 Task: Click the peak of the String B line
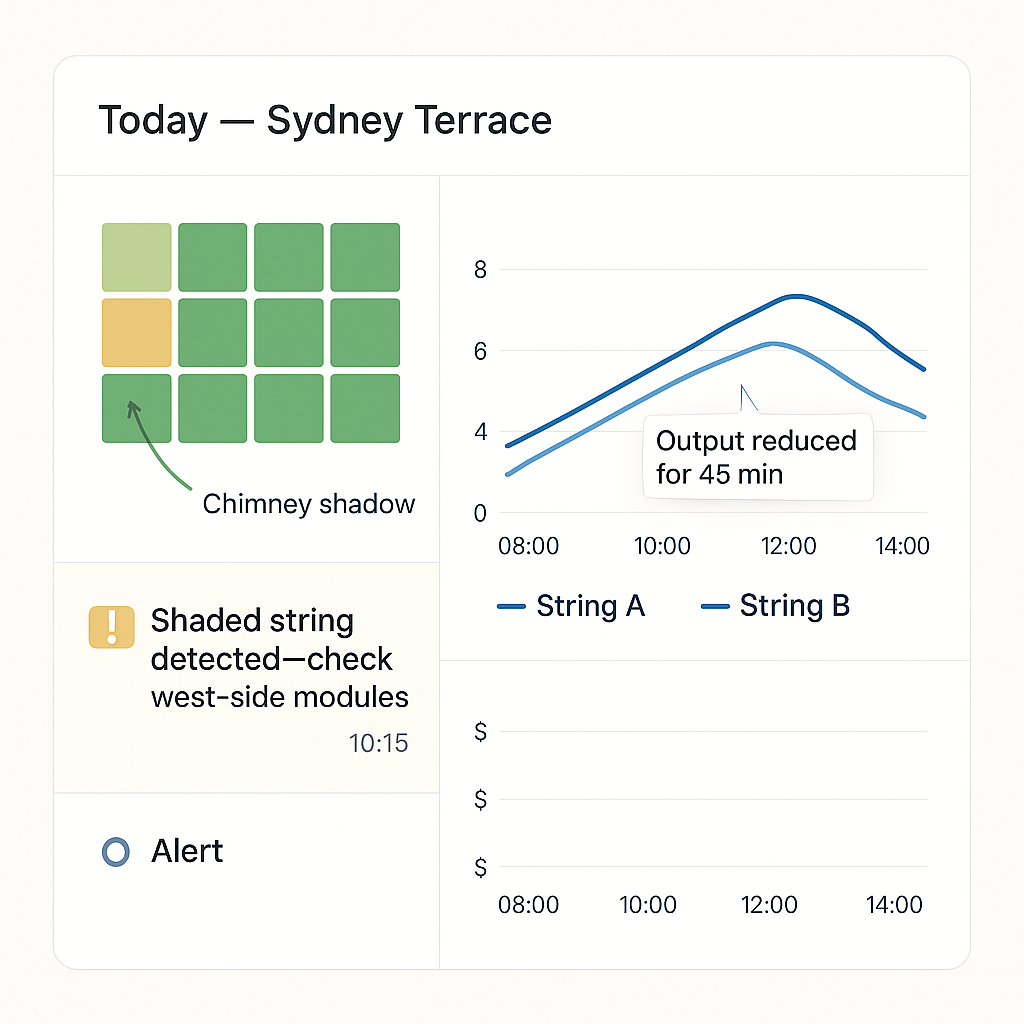(772, 343)
